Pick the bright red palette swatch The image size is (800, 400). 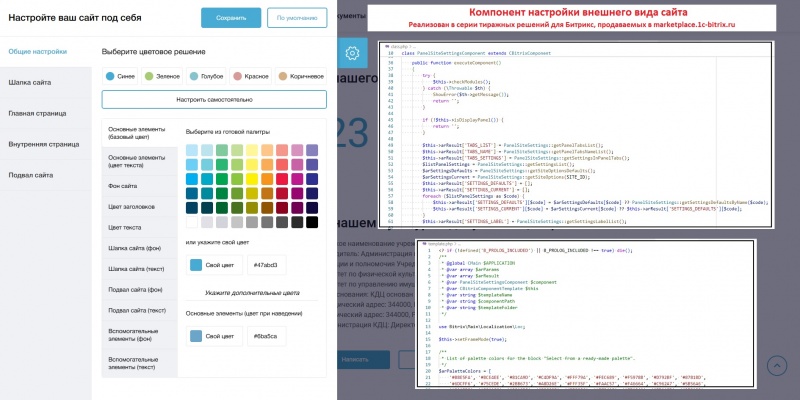[282, 179]
